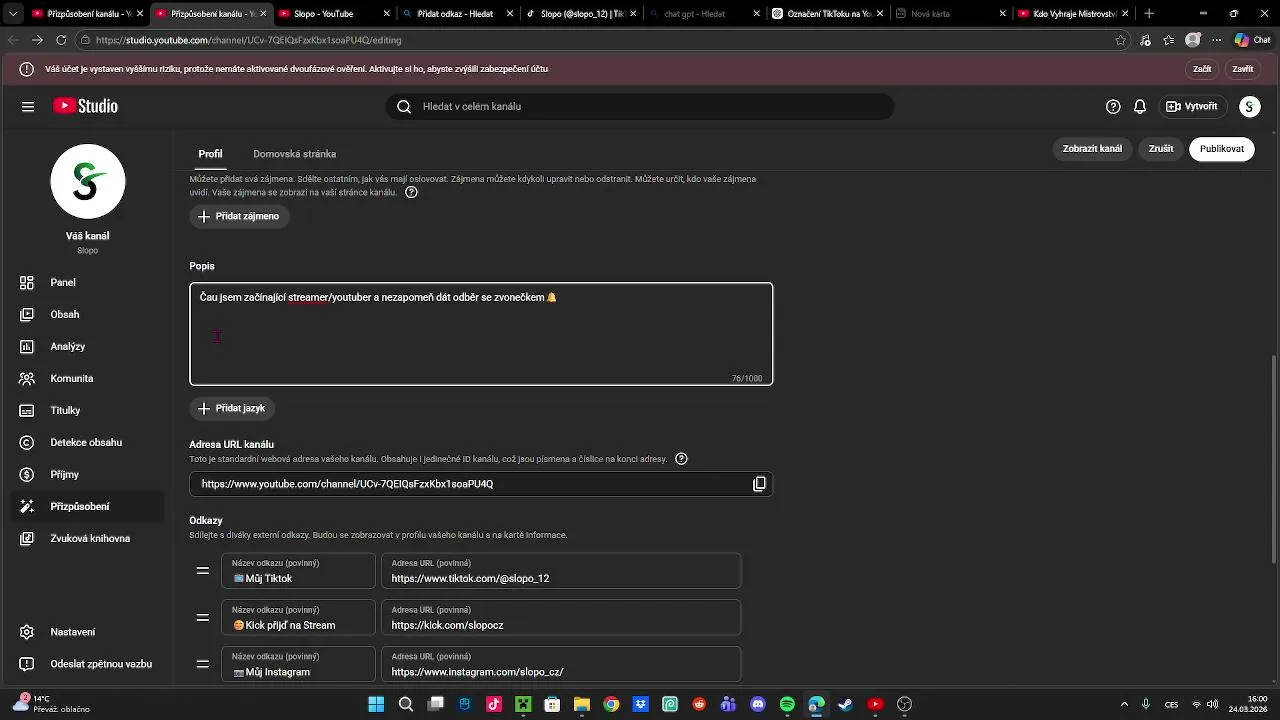Click the Odeslat zpětnou vazbu icon
The width and height of the screenshot is (1280, 720).
coord(28,664)
